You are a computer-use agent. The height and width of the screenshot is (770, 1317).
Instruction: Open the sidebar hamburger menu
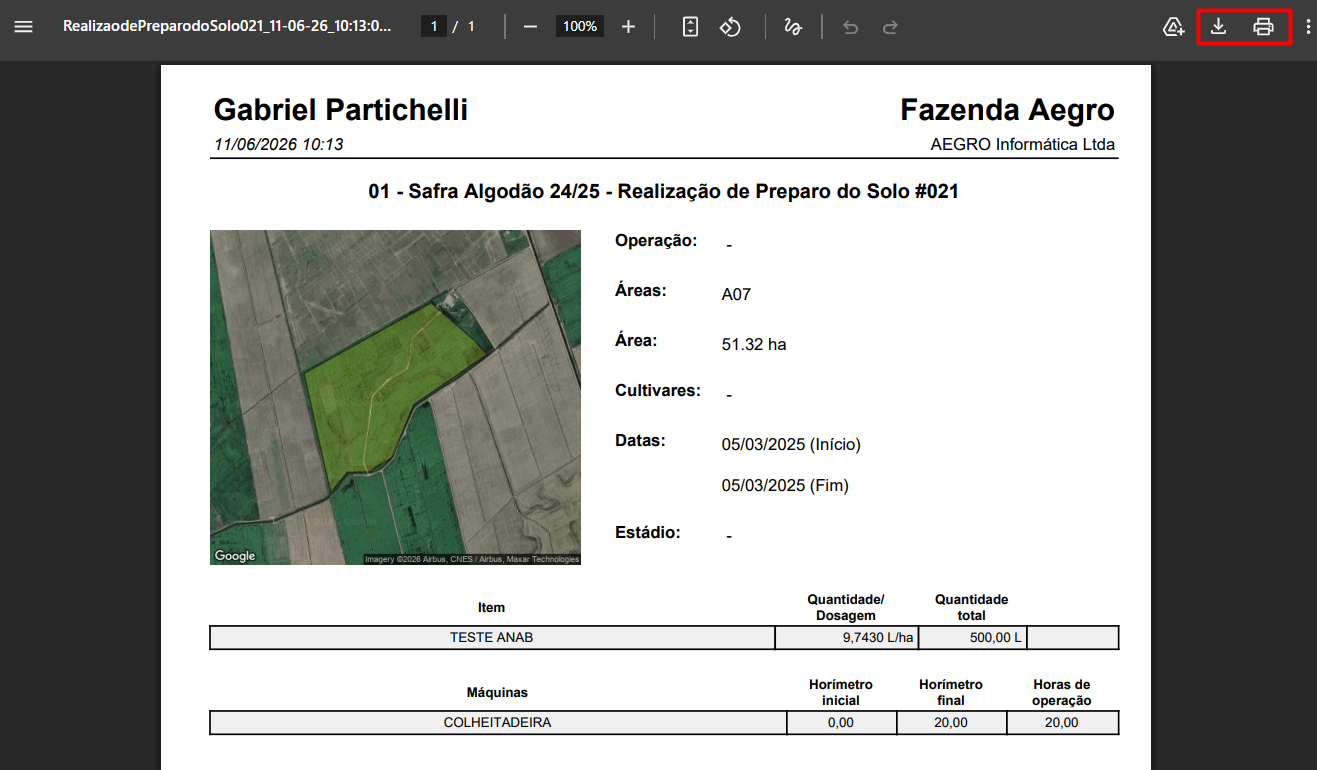point(24,27)
